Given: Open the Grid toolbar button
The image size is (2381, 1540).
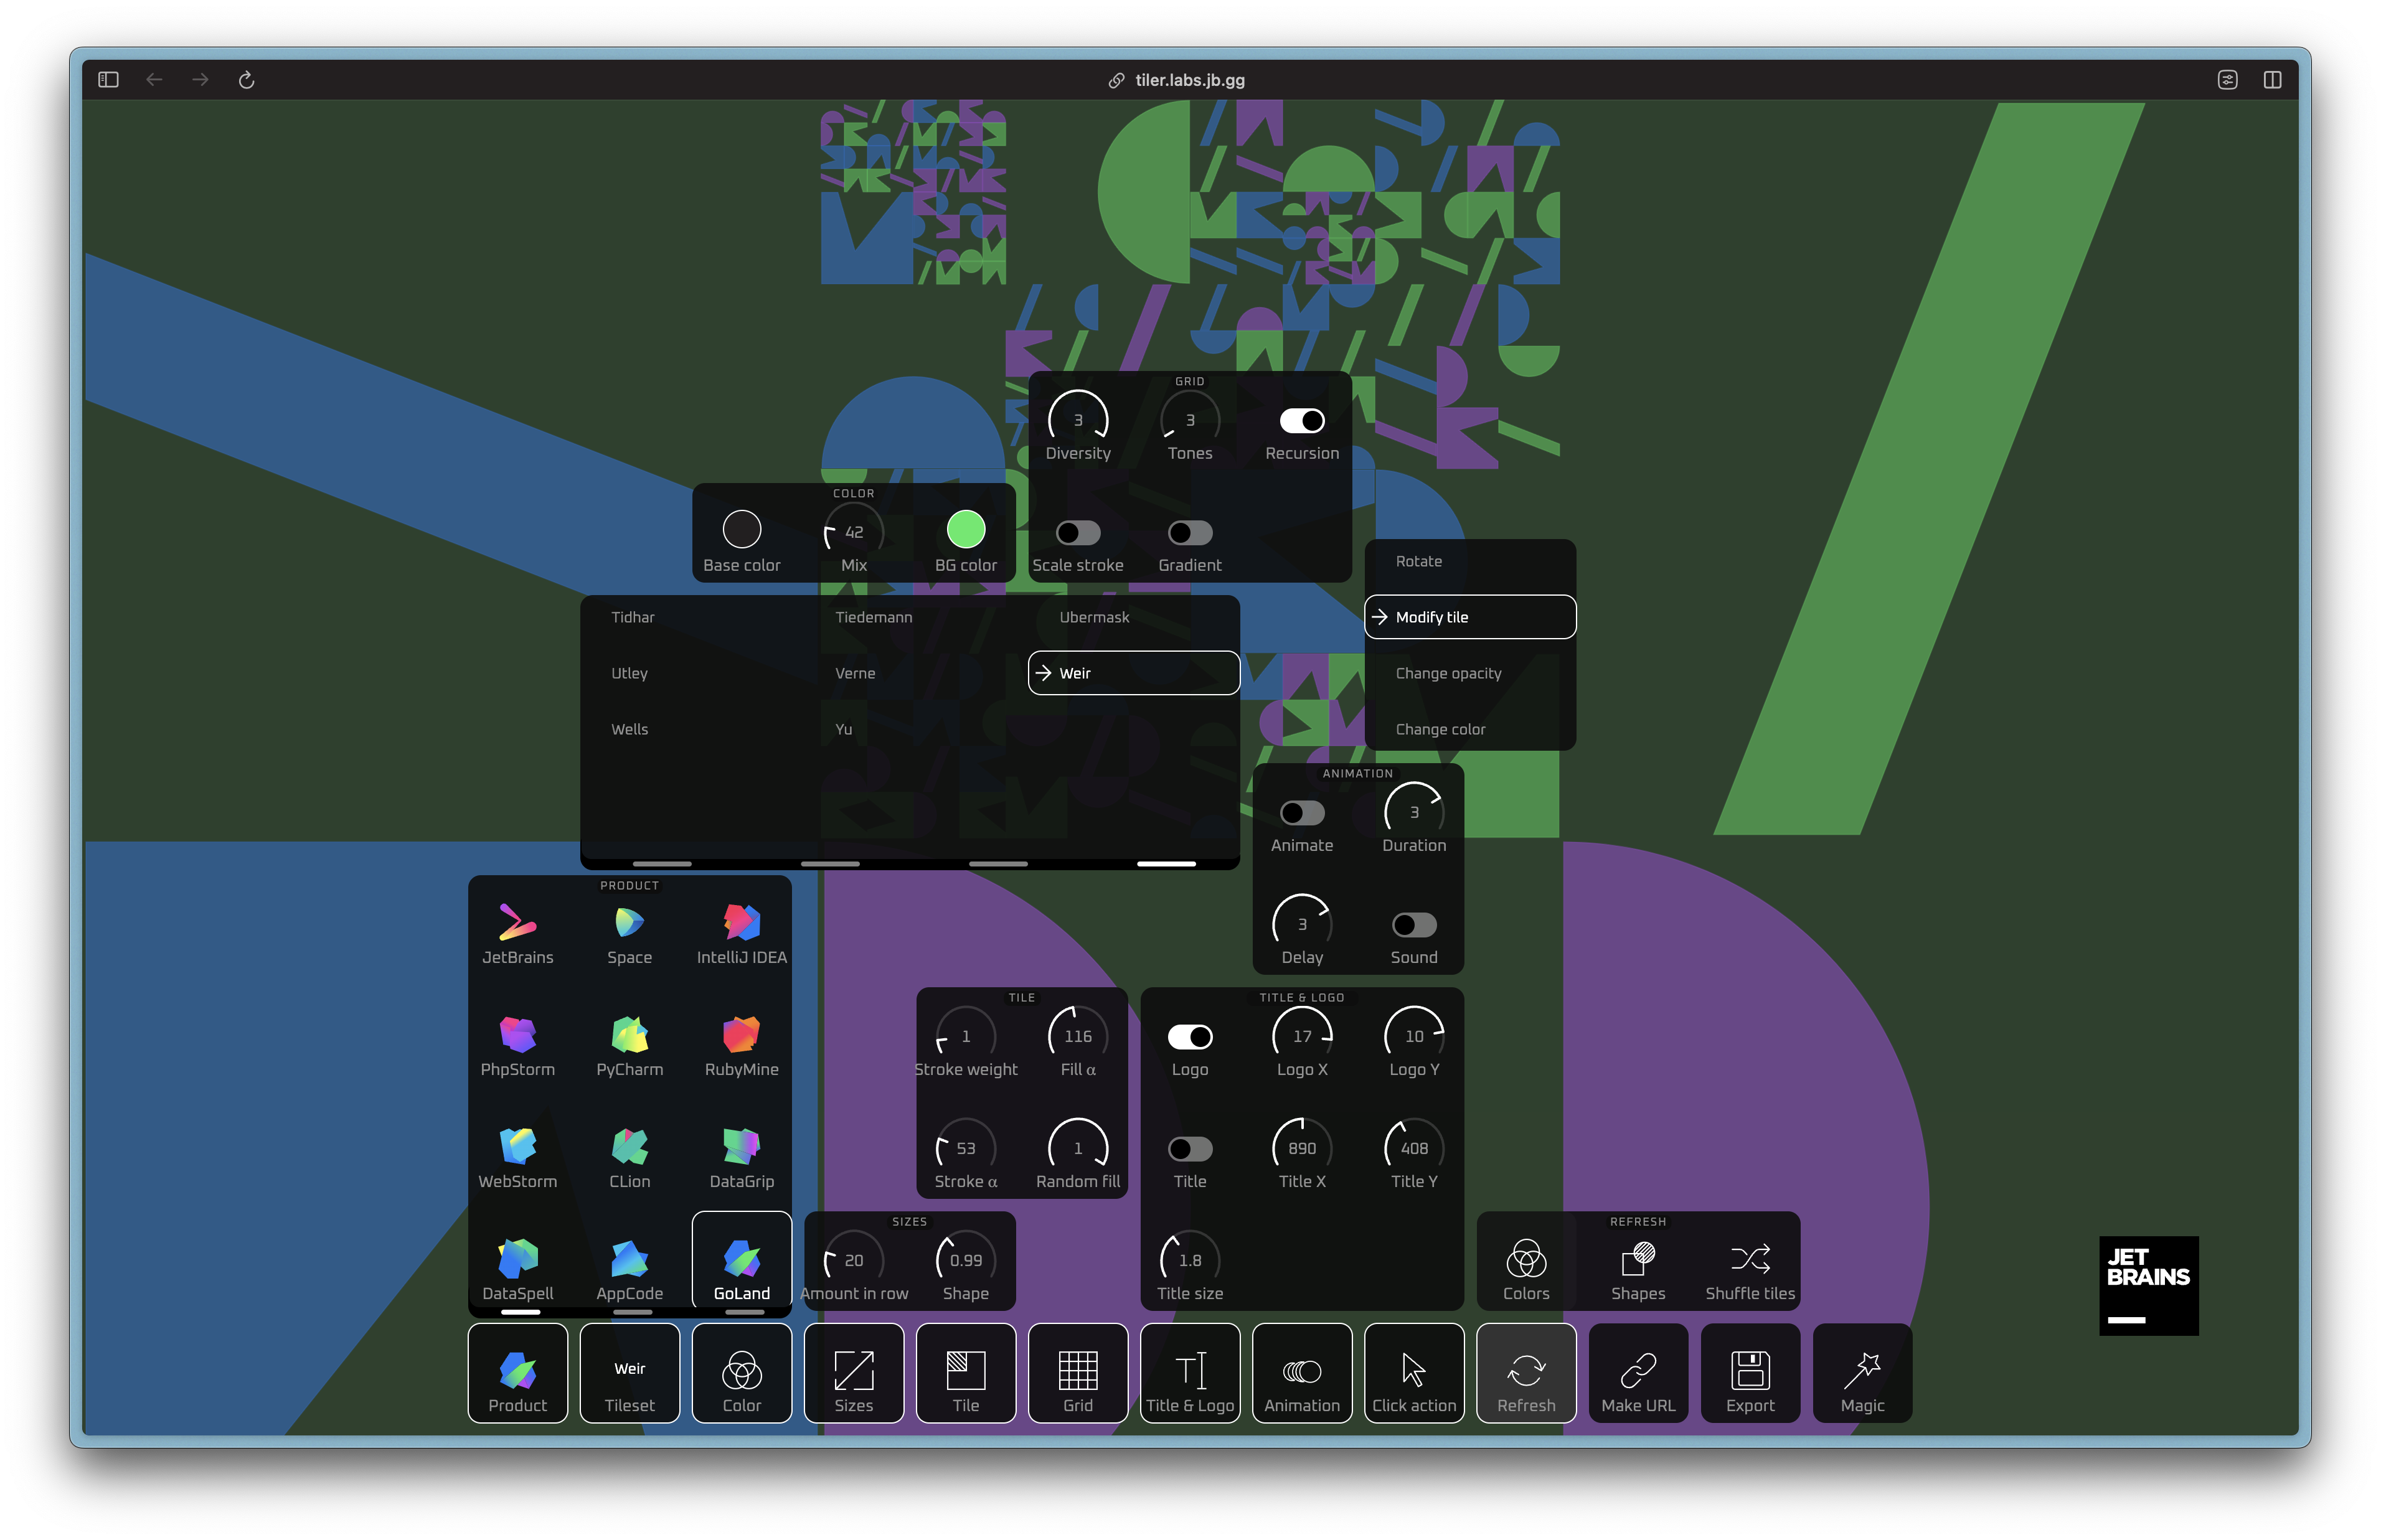Looking at the screenshot, I should pyautogui.click(x=1077, y=1373).
